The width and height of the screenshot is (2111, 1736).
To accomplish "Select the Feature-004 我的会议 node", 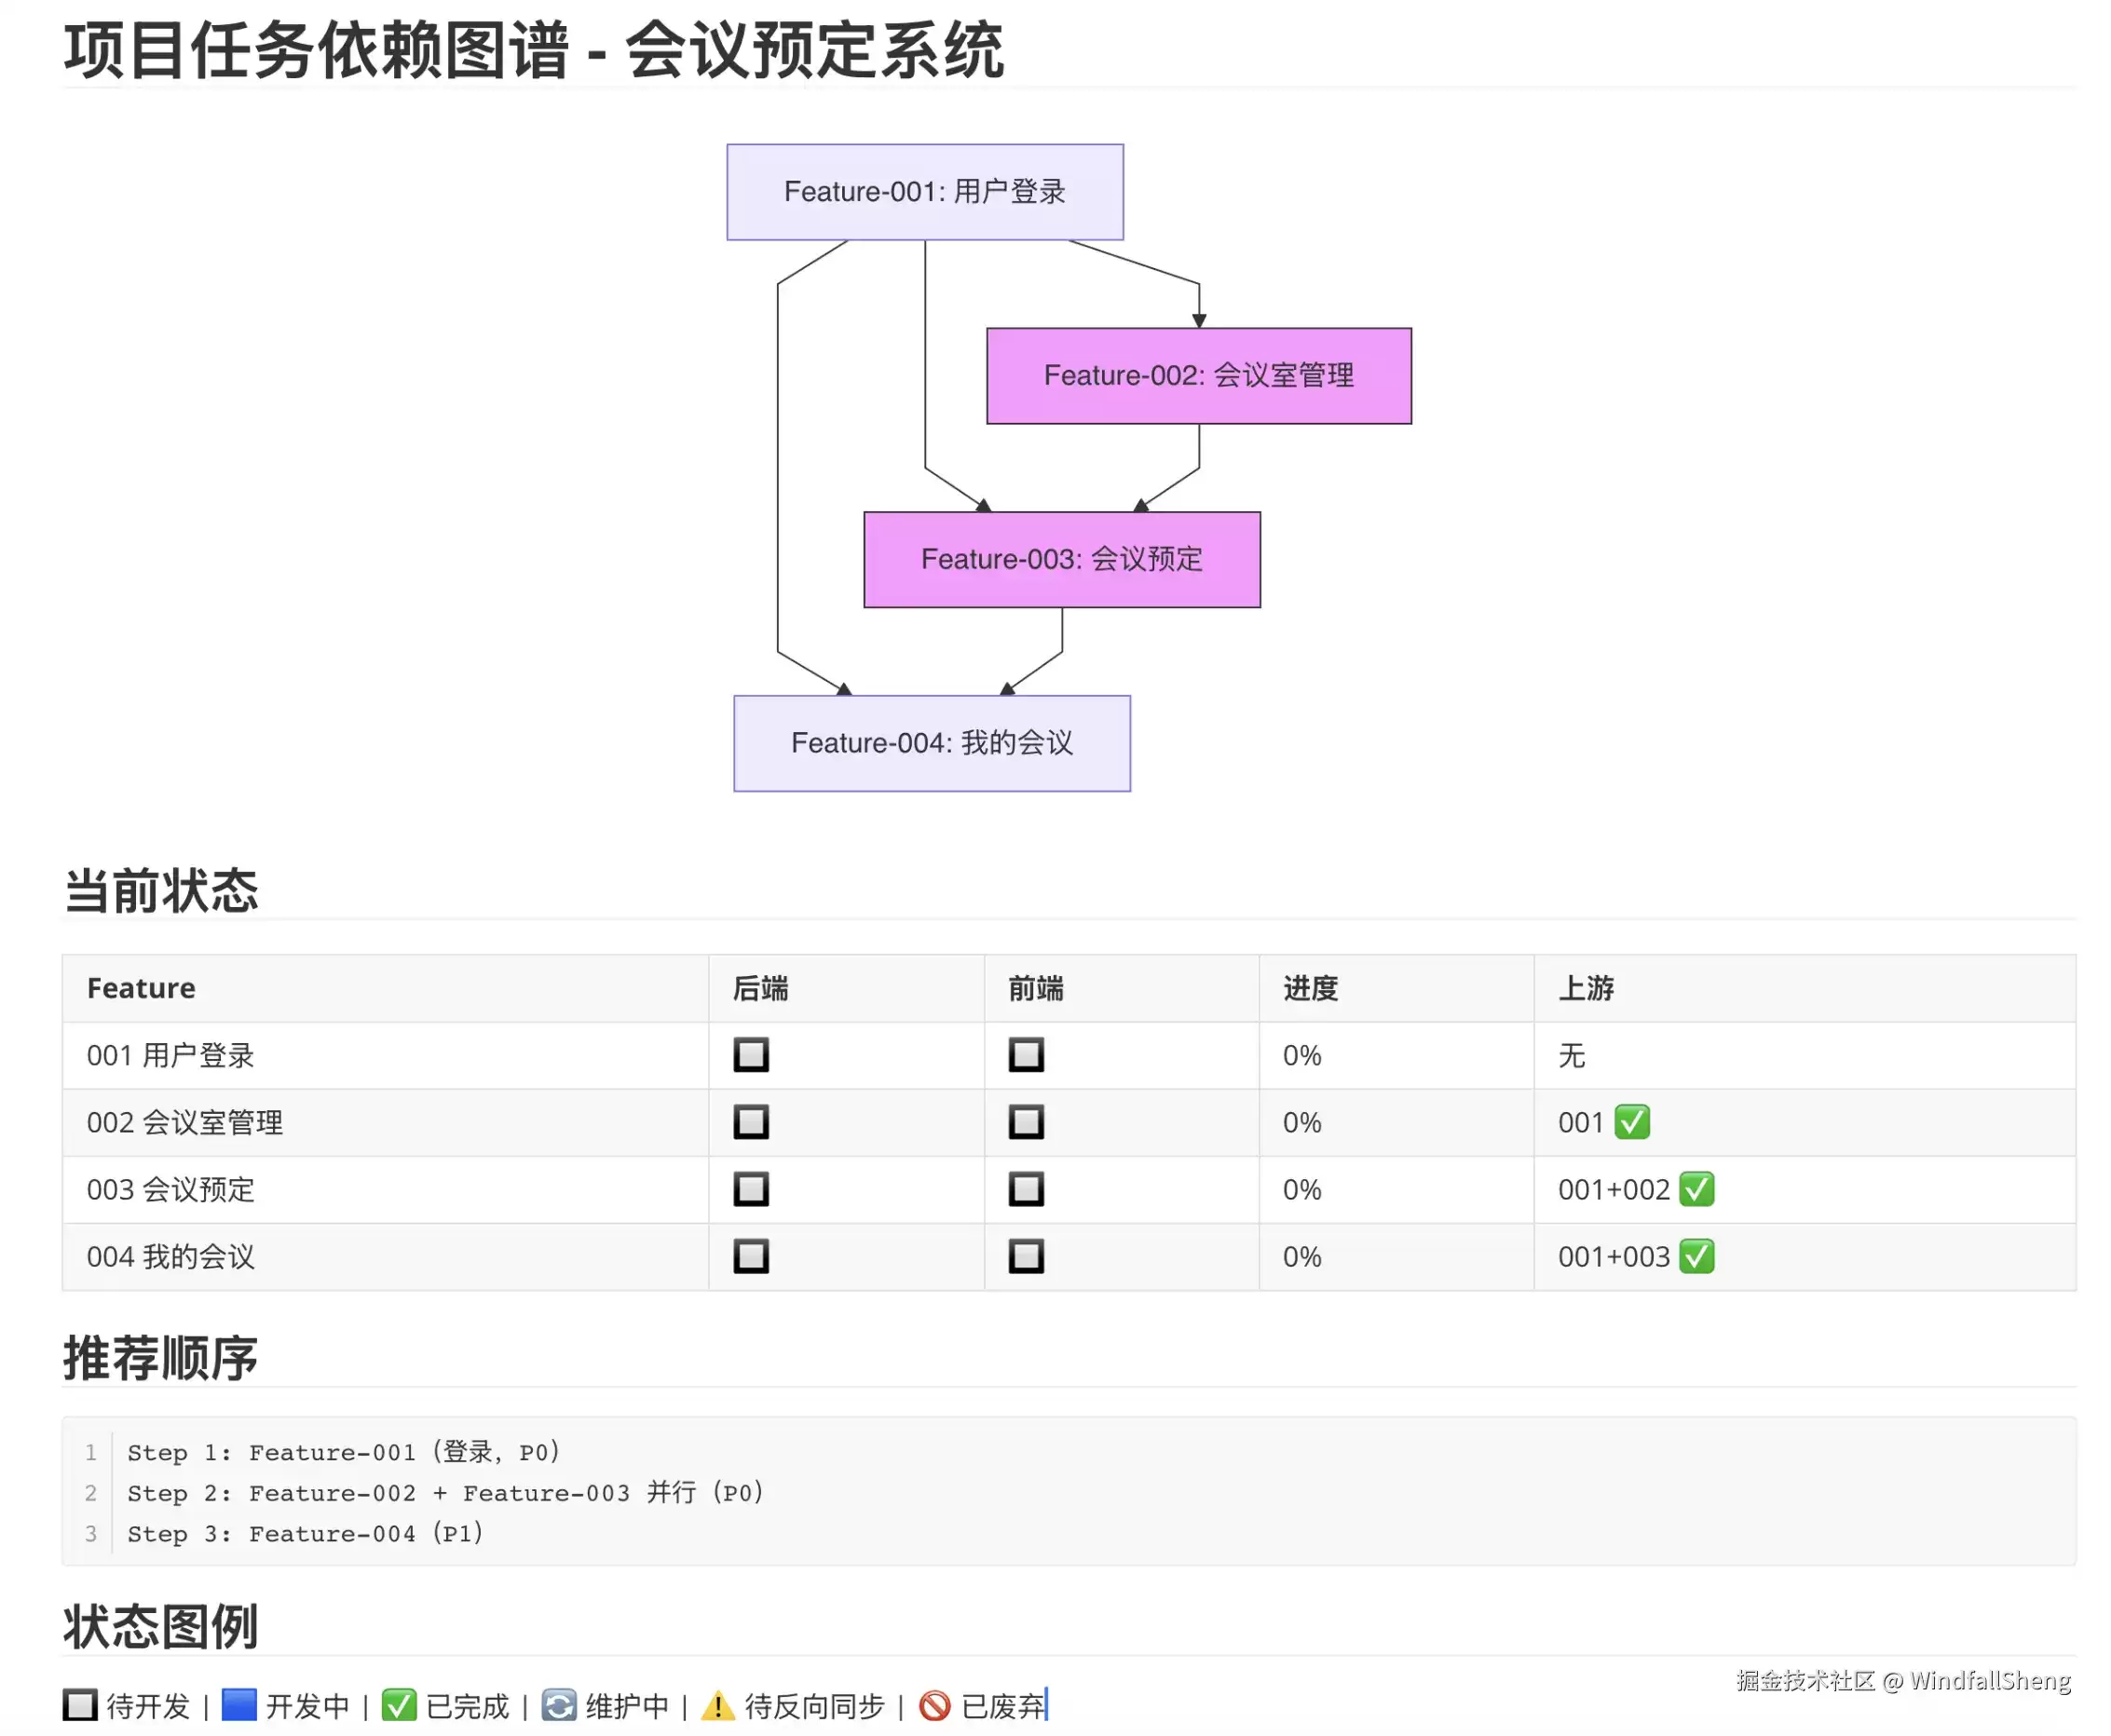I will point(931,743).
